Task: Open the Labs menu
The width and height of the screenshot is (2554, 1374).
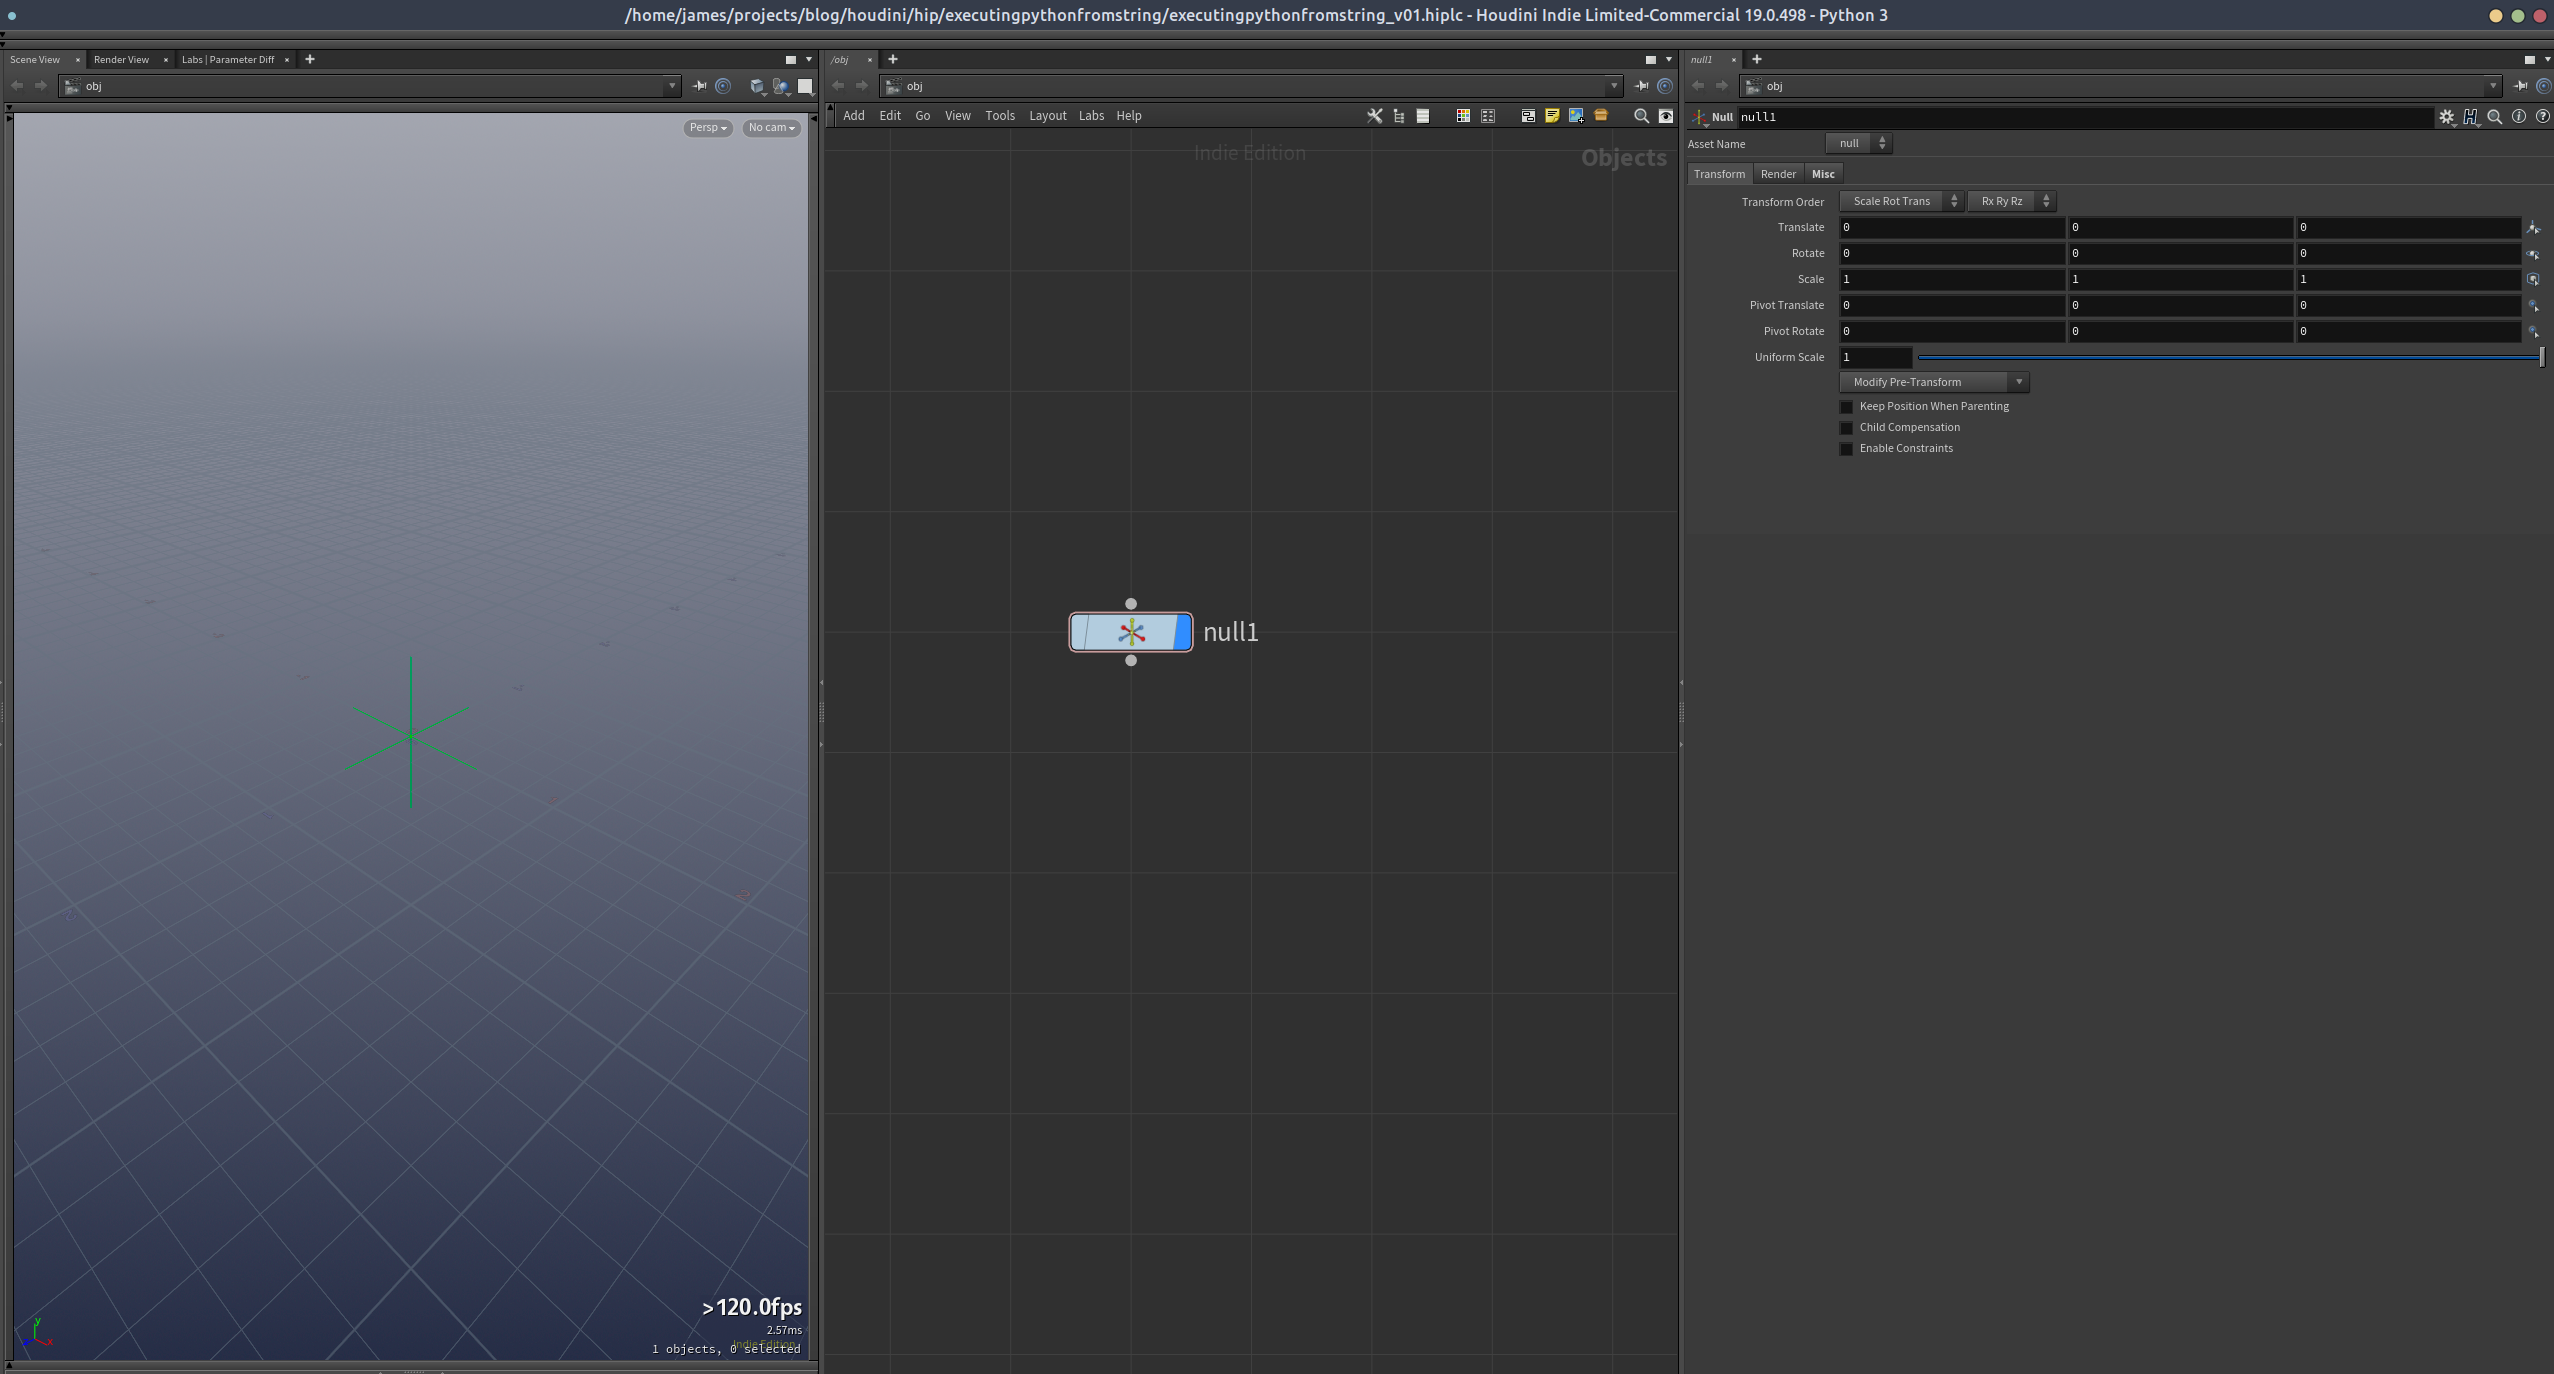Action: [1091, 116]
